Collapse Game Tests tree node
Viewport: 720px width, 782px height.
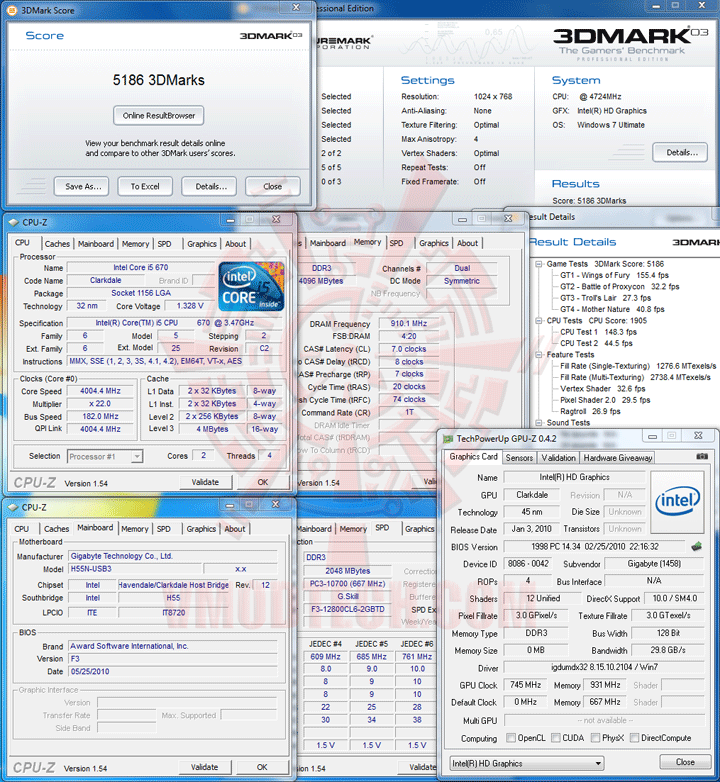click(x=539, y=264)
